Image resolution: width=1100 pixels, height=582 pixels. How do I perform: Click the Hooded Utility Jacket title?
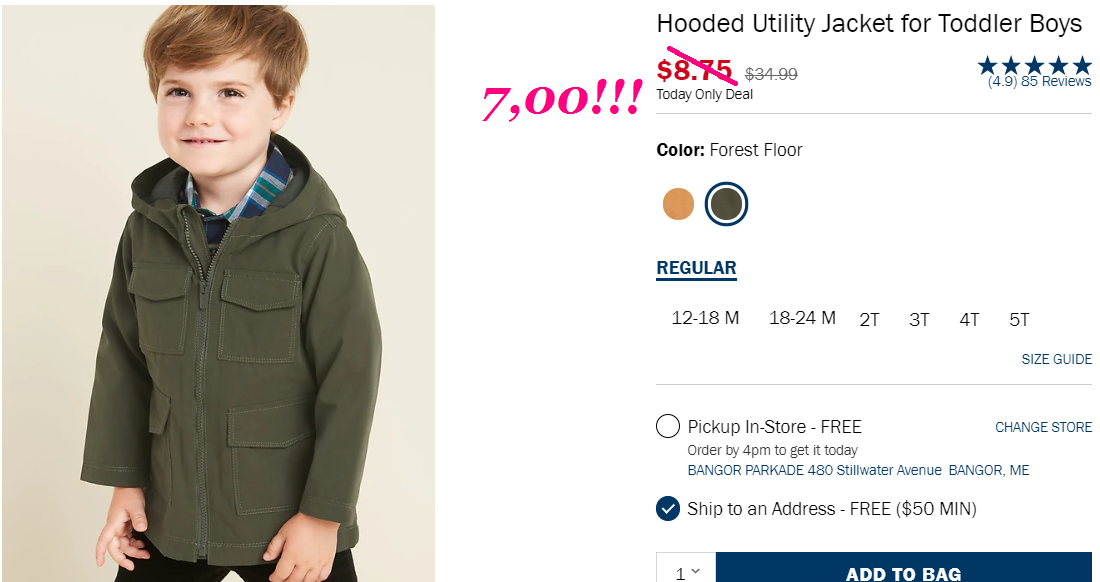point(869,25)
